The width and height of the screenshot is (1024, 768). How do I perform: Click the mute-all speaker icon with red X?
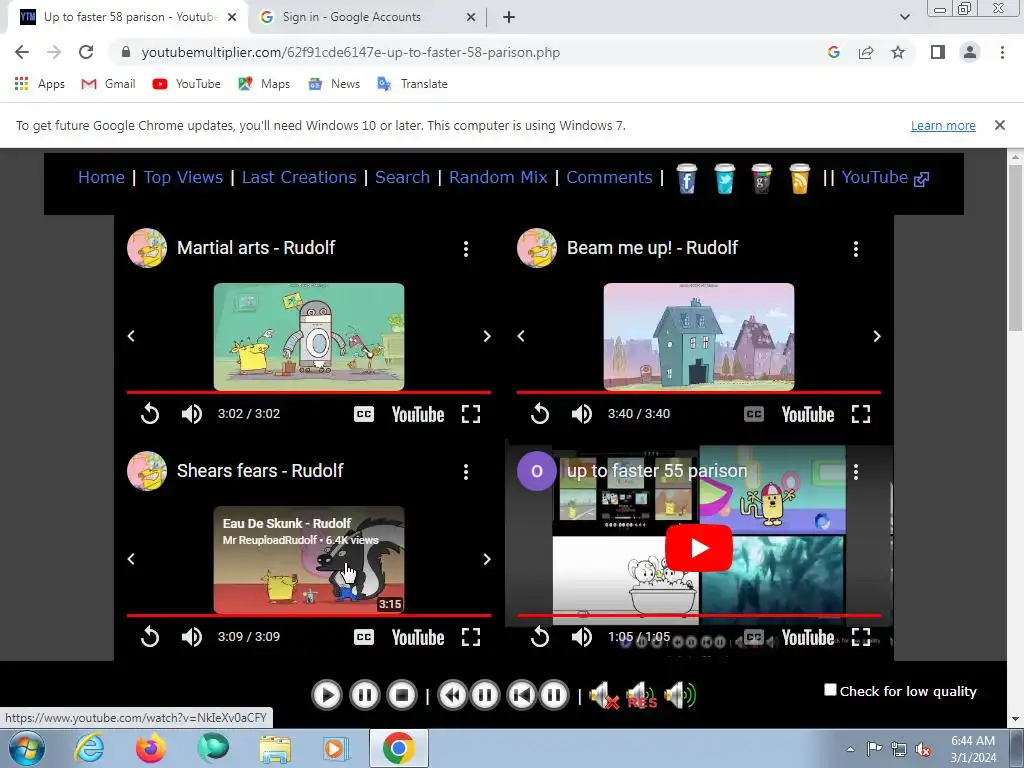604,696
